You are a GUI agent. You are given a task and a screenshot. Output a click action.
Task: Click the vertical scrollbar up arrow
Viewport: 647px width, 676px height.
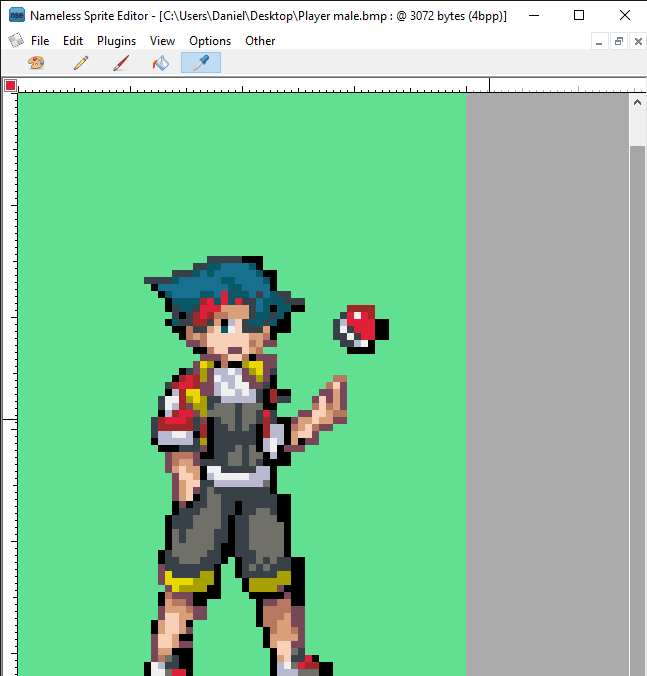point(637,103)
